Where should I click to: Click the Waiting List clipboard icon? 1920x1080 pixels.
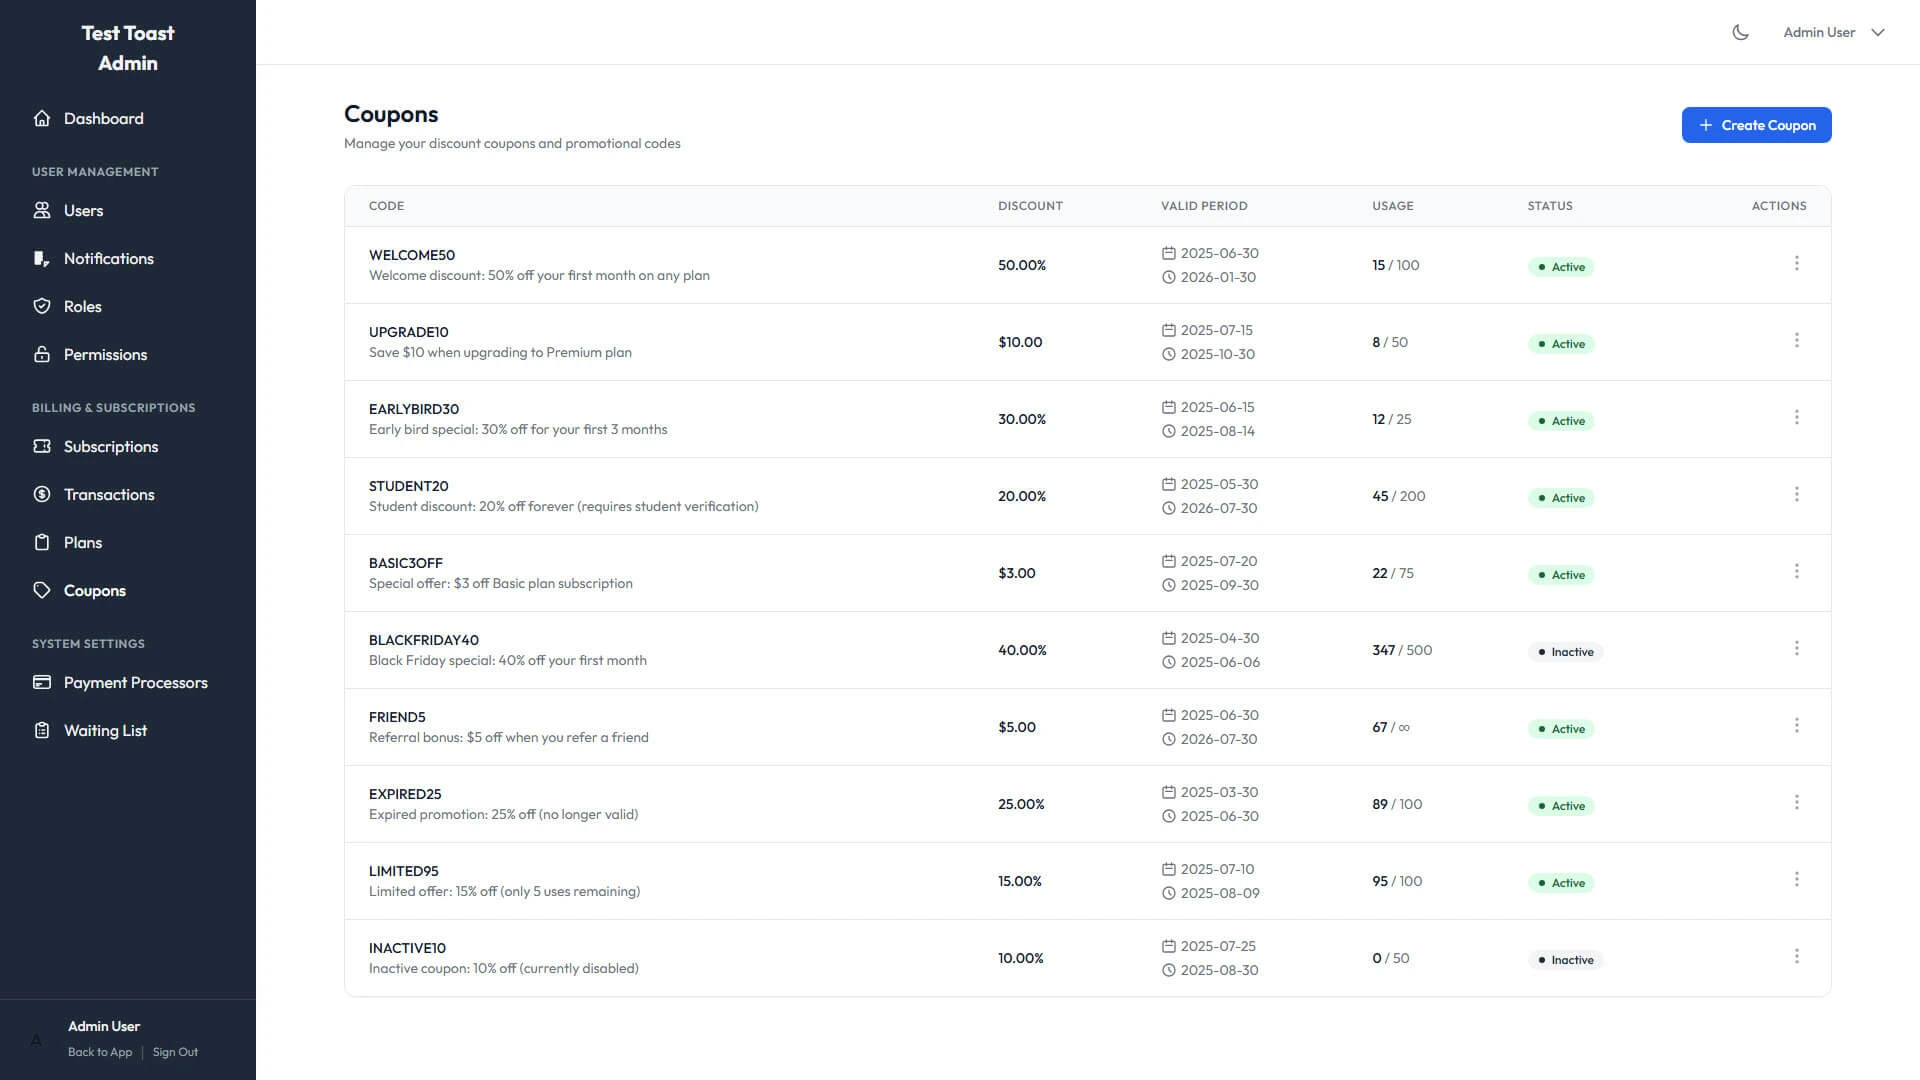tap(42, 730)
